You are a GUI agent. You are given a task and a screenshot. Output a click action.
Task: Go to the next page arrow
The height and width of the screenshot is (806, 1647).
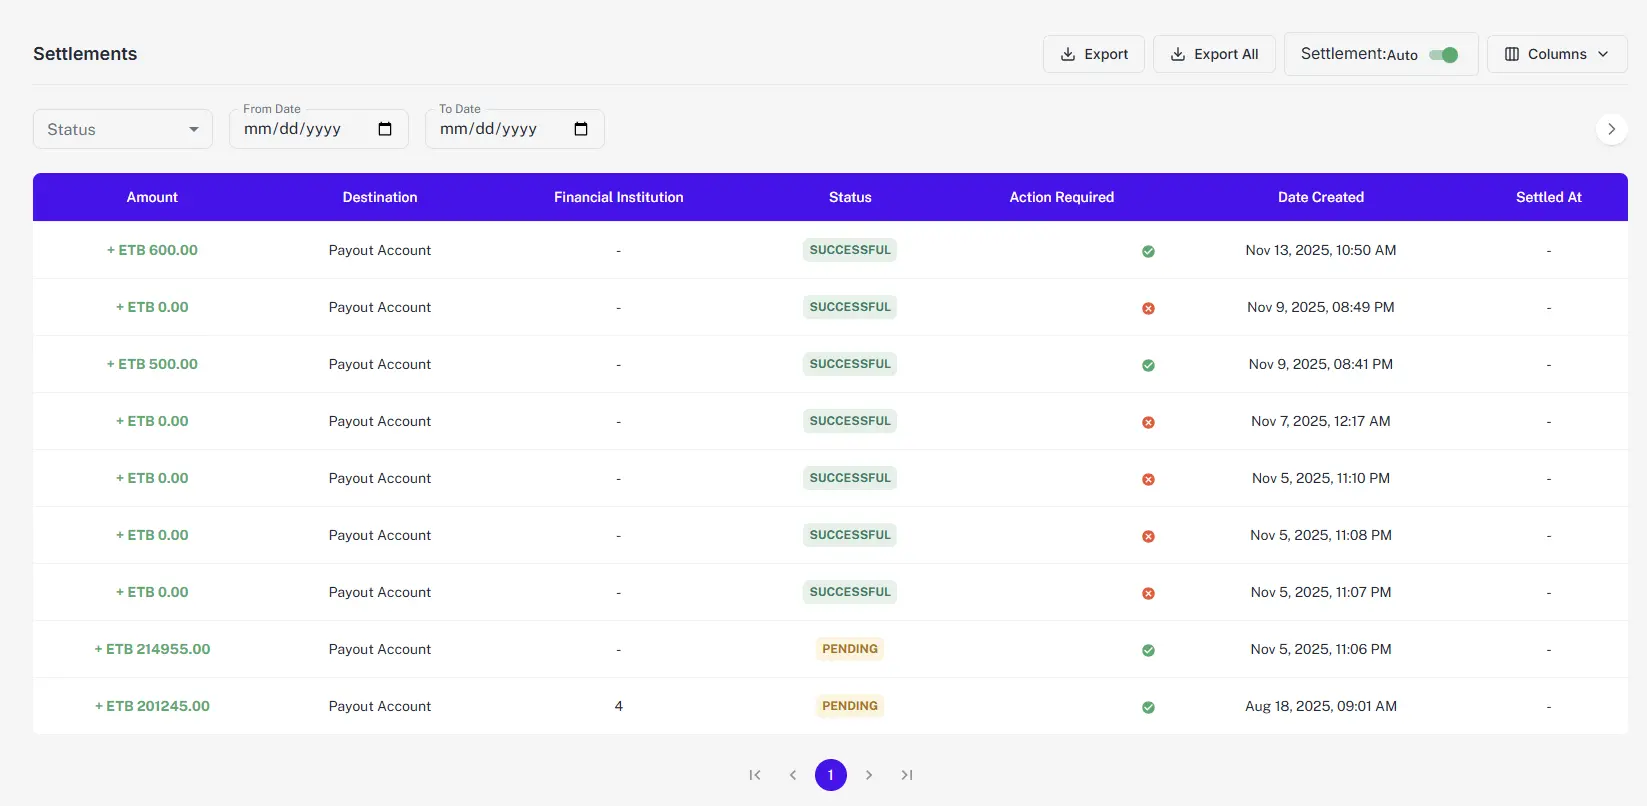coord(869,775)
